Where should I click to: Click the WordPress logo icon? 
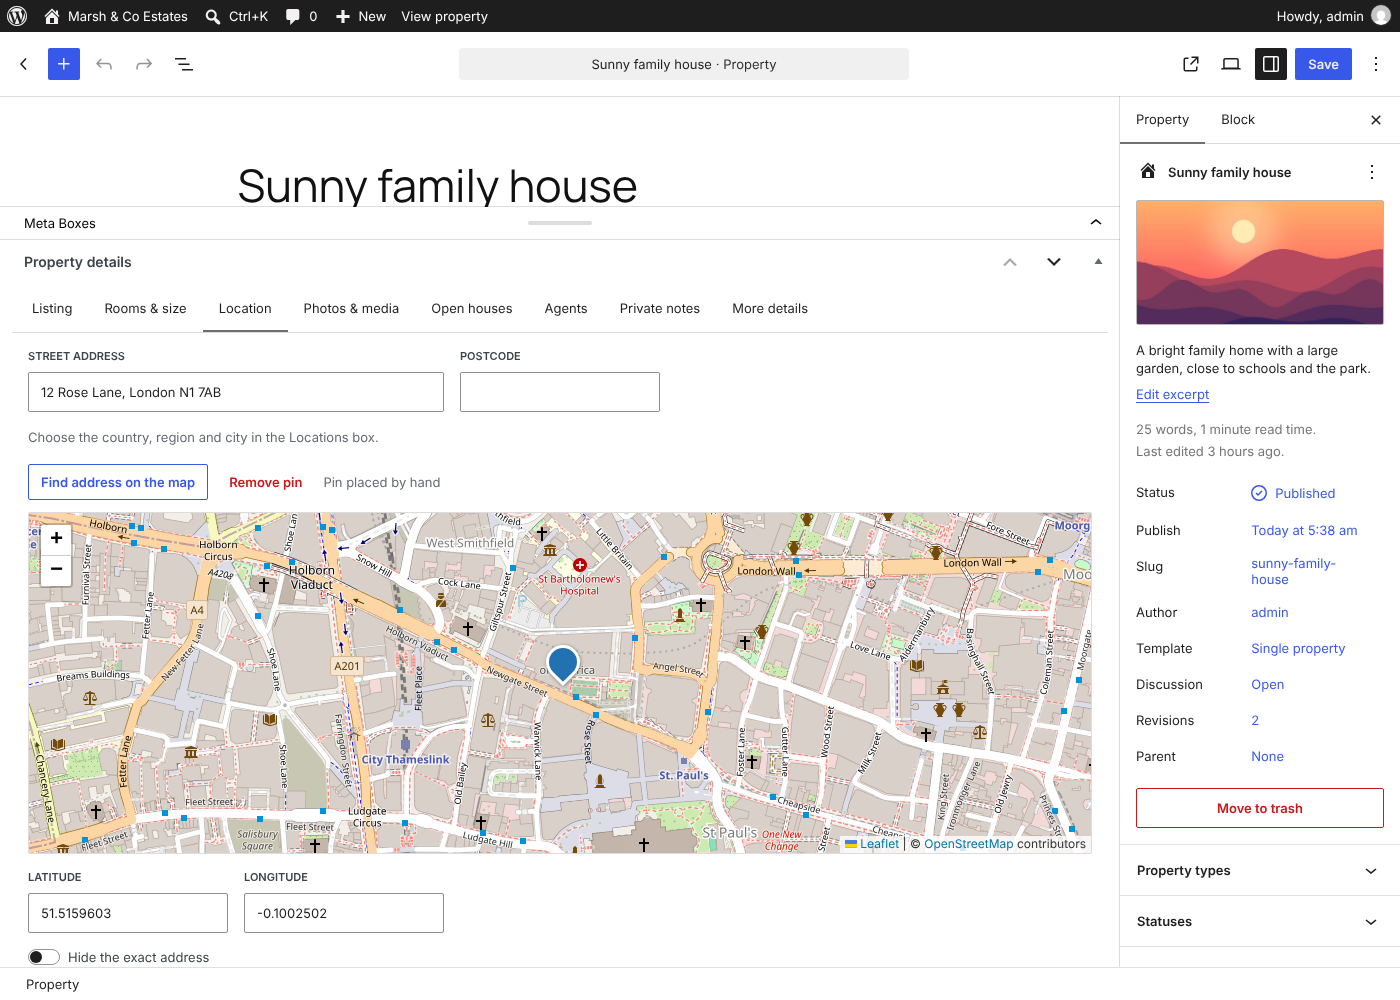click(x=17, y=16)
